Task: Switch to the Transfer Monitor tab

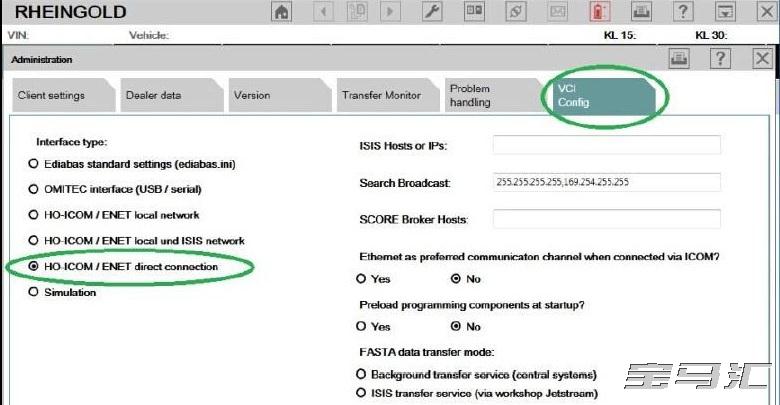Action: click(x=388, y=95)
